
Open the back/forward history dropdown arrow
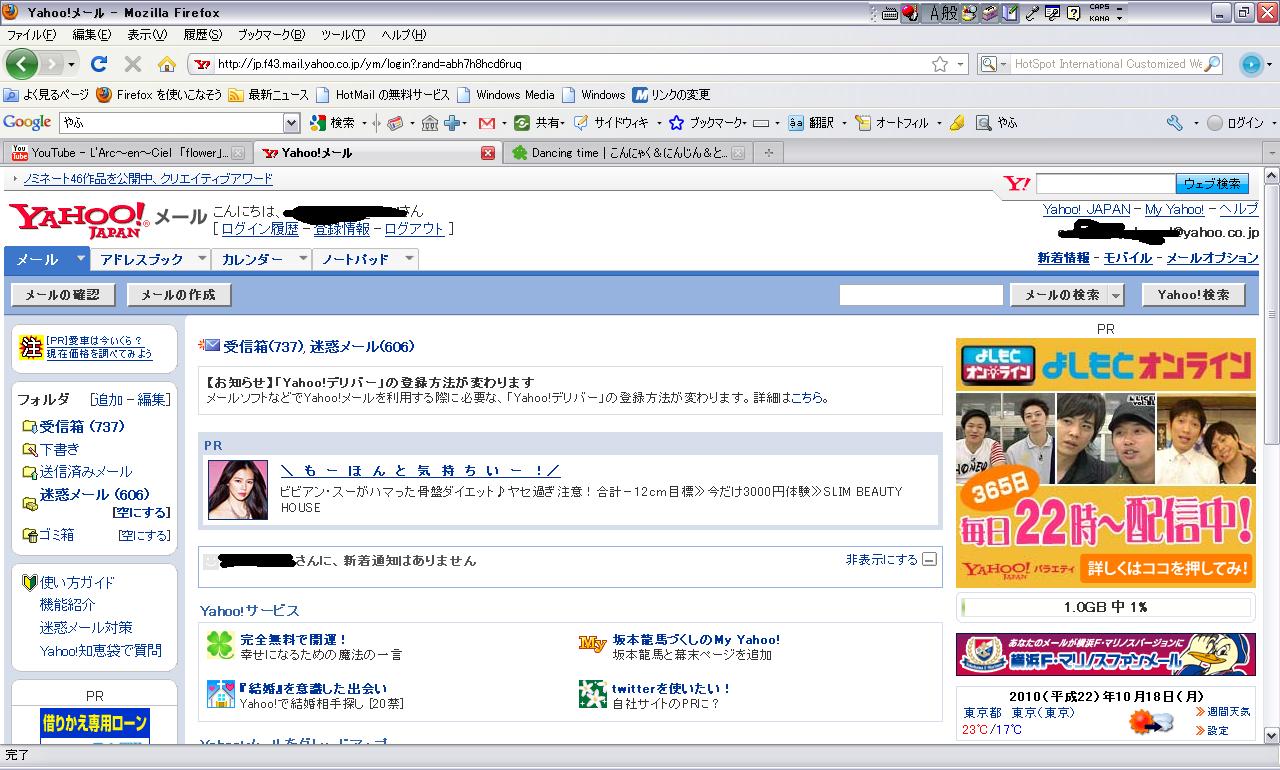[x=71, y=64]
